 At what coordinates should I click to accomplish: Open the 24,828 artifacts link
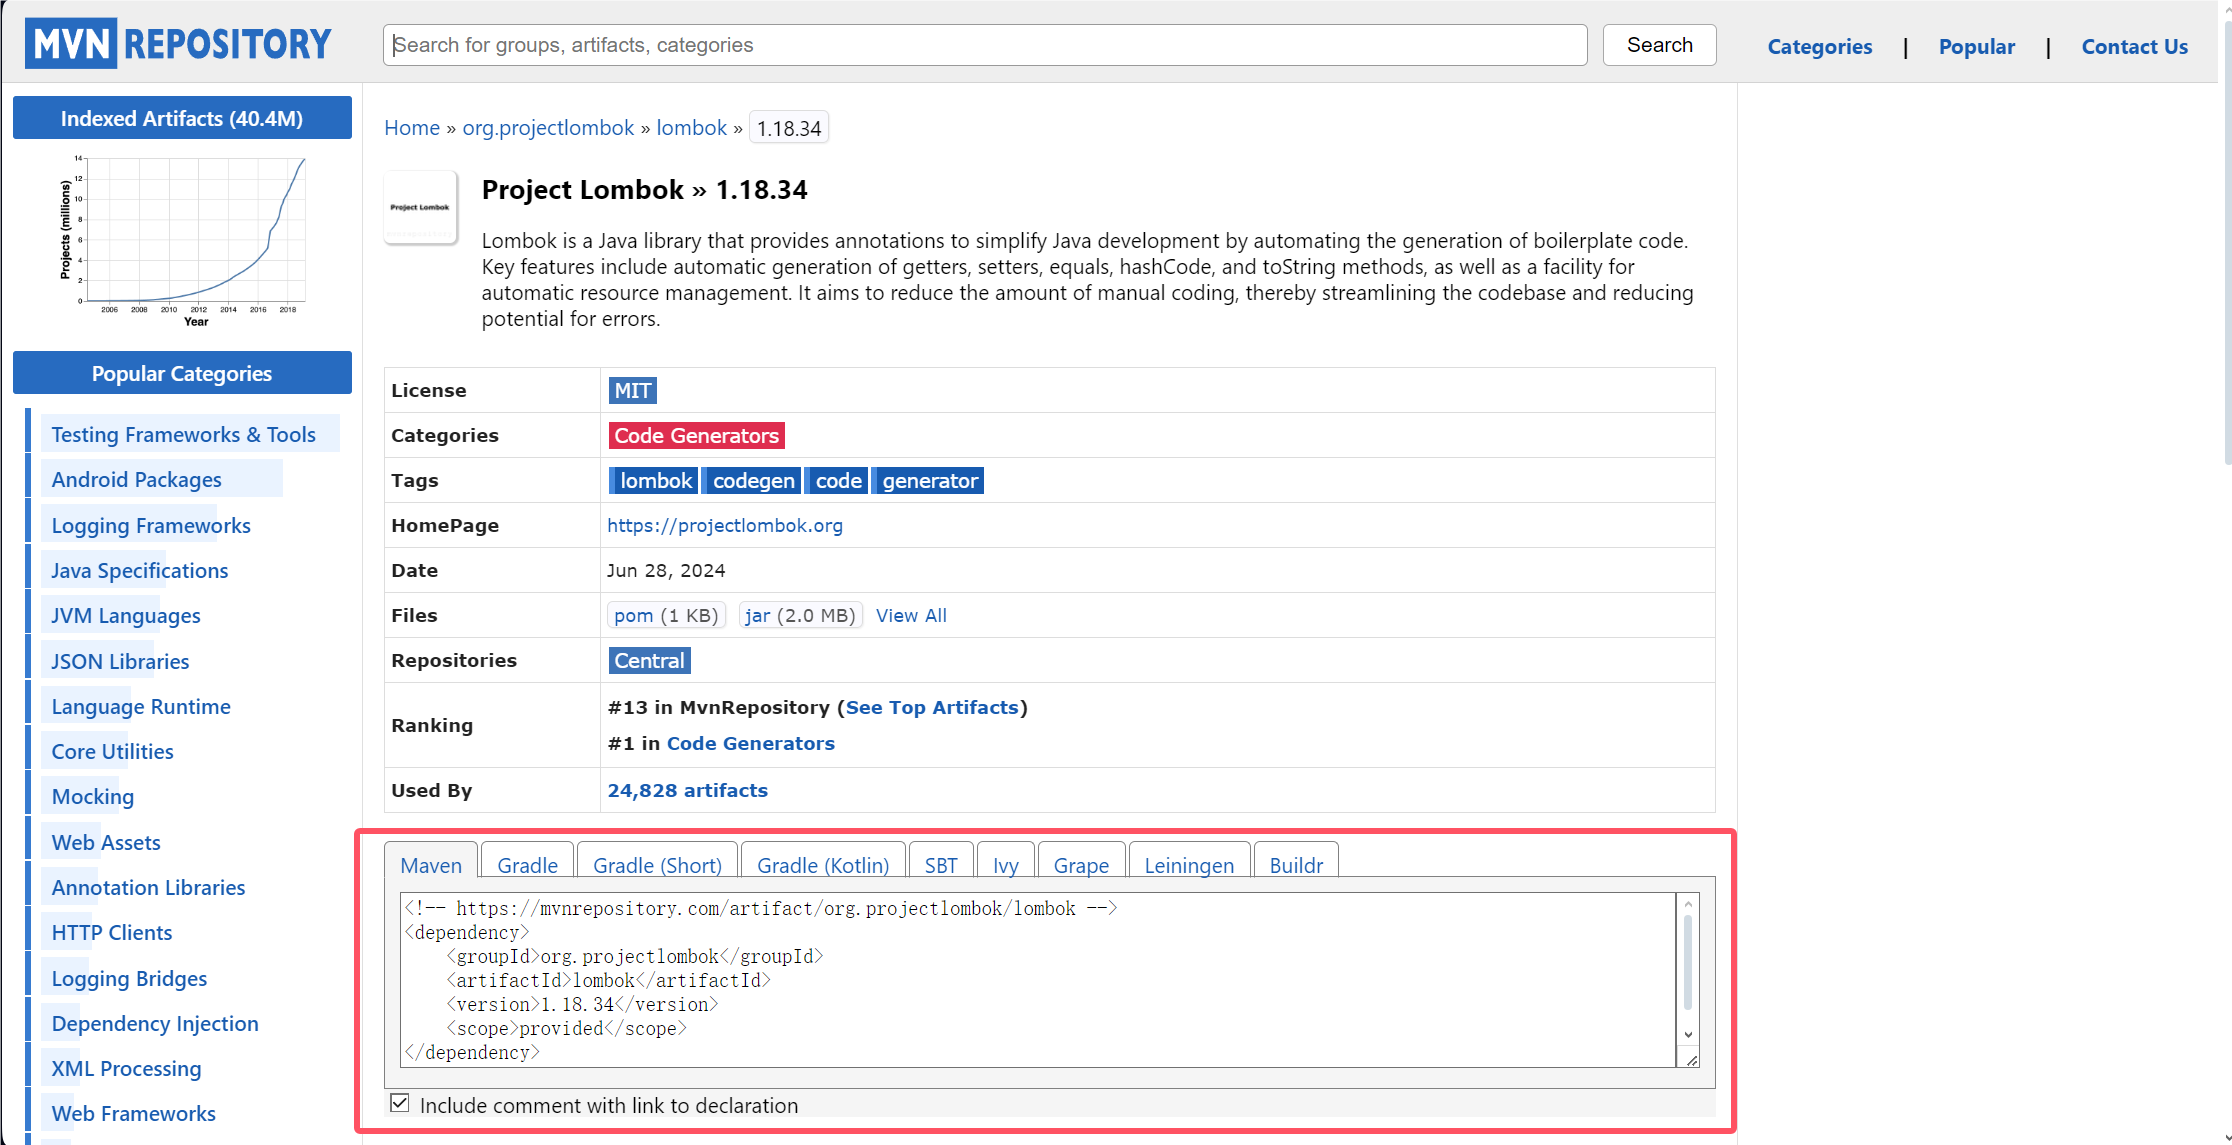pos(687,790)
